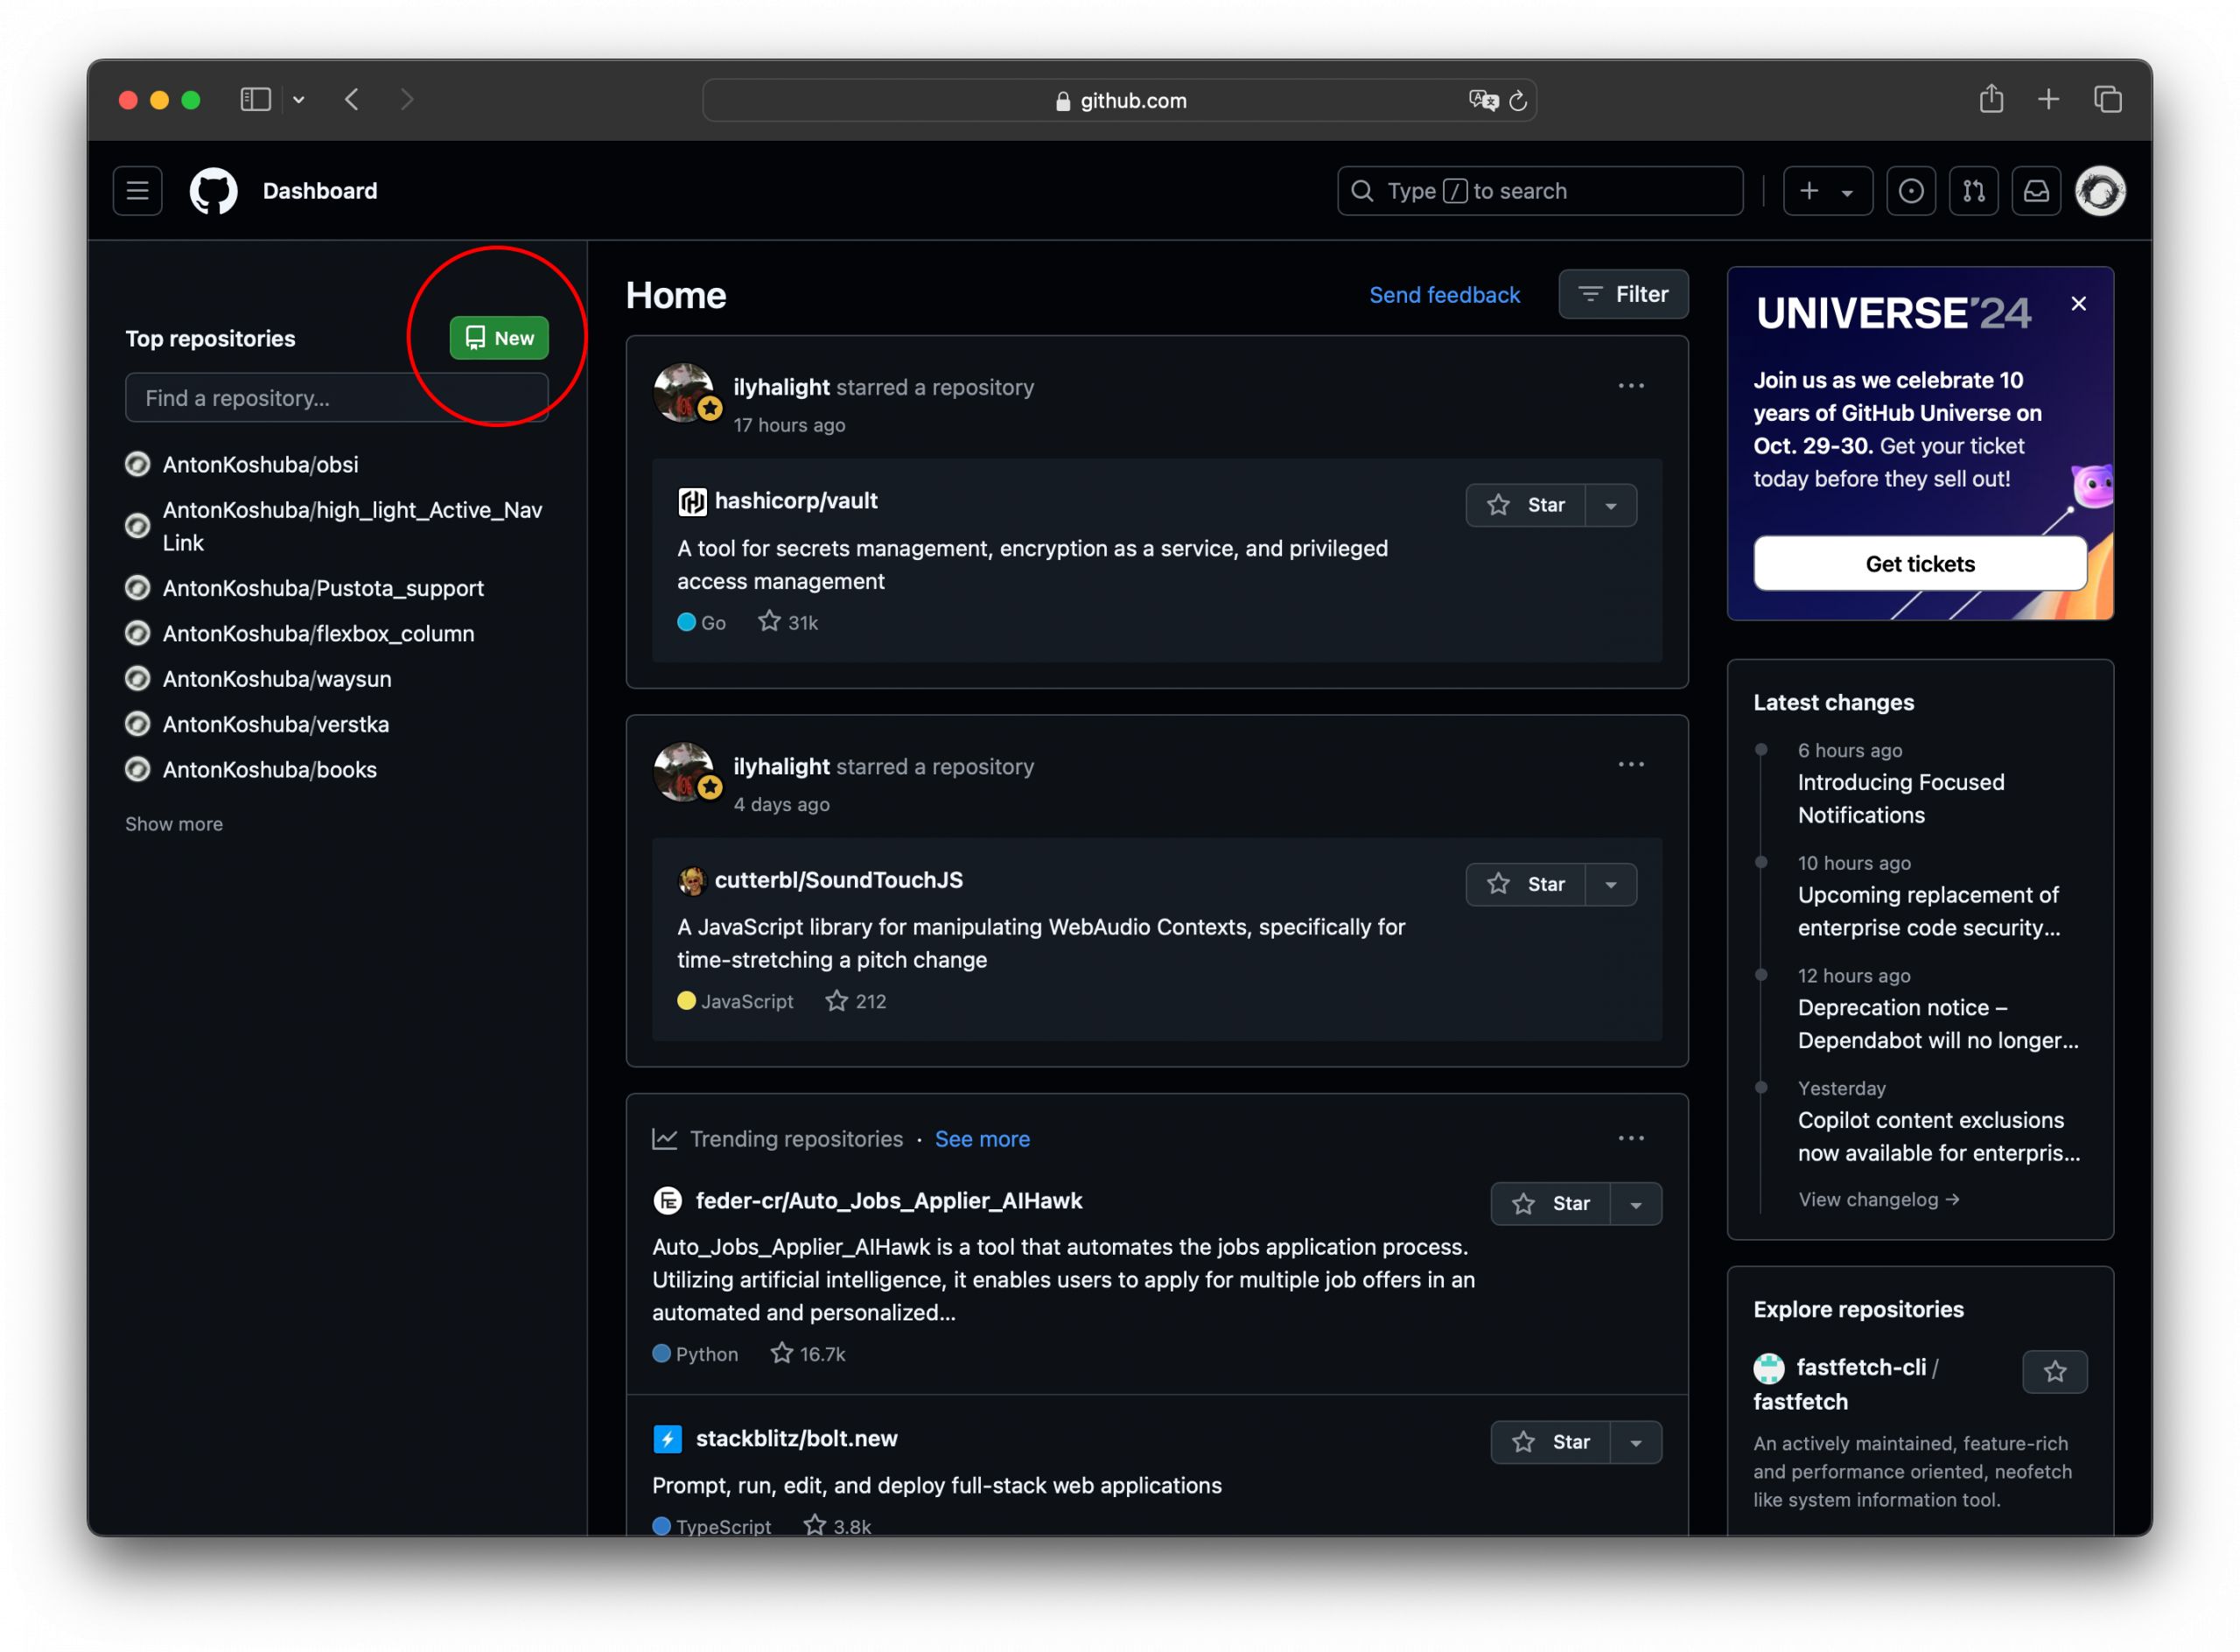
Task: Star fastfetch-cli/fastfetch in Explore repositories
Action: click(2054, 1372)
